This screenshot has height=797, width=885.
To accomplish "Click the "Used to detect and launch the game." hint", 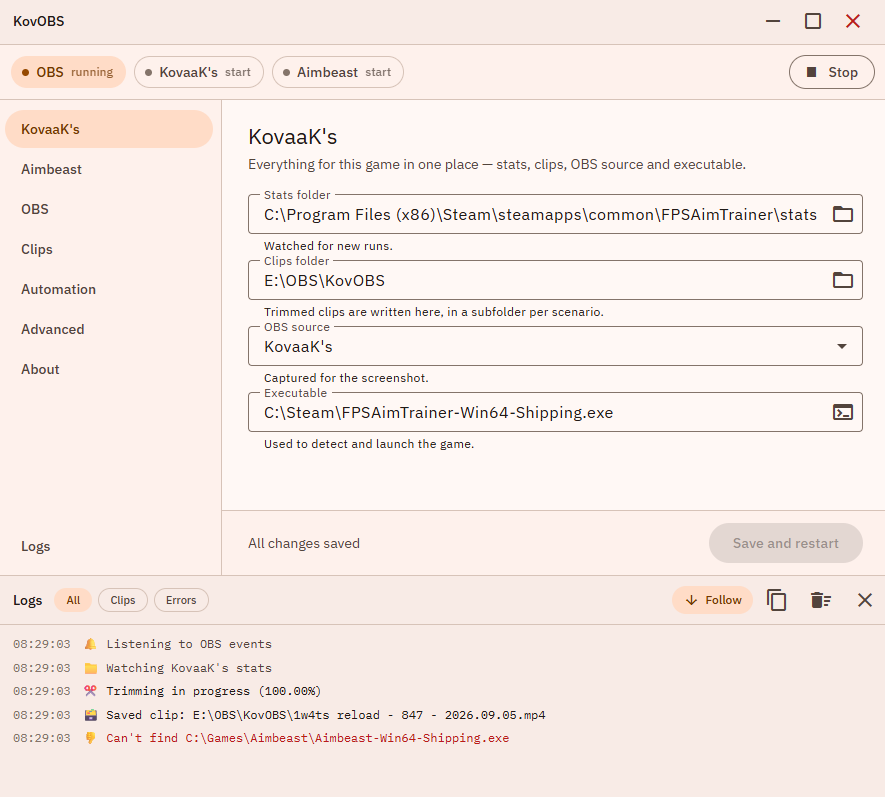I will (x=369, y=444).
